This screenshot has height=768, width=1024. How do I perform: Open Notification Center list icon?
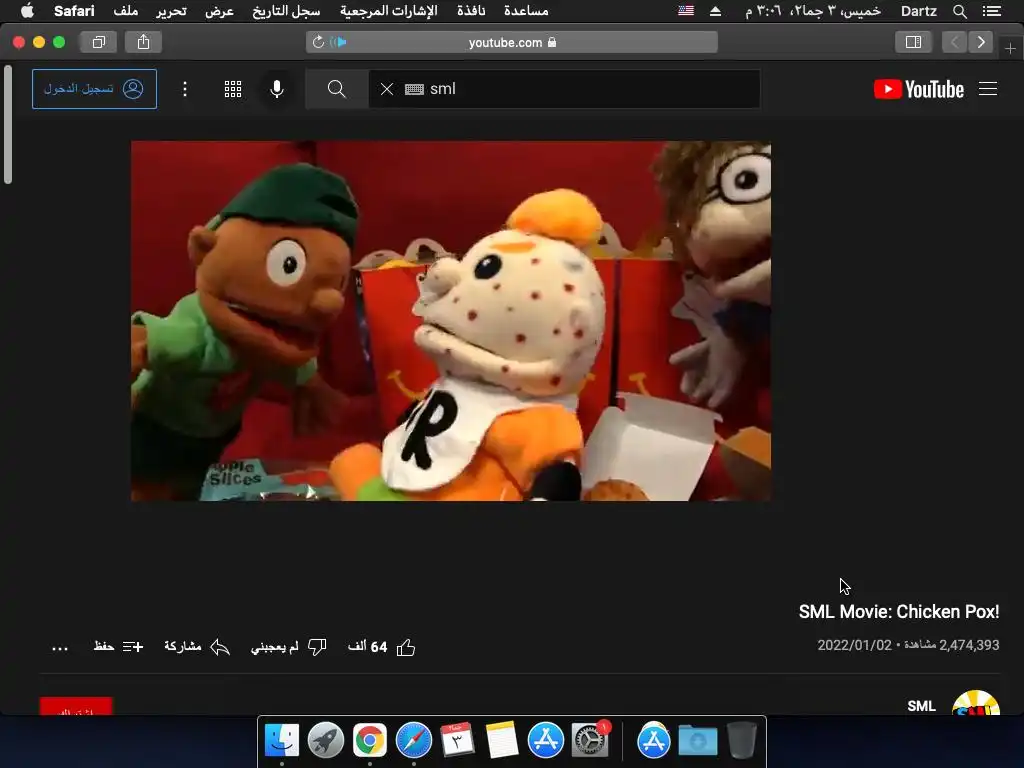tap(992, 10)
